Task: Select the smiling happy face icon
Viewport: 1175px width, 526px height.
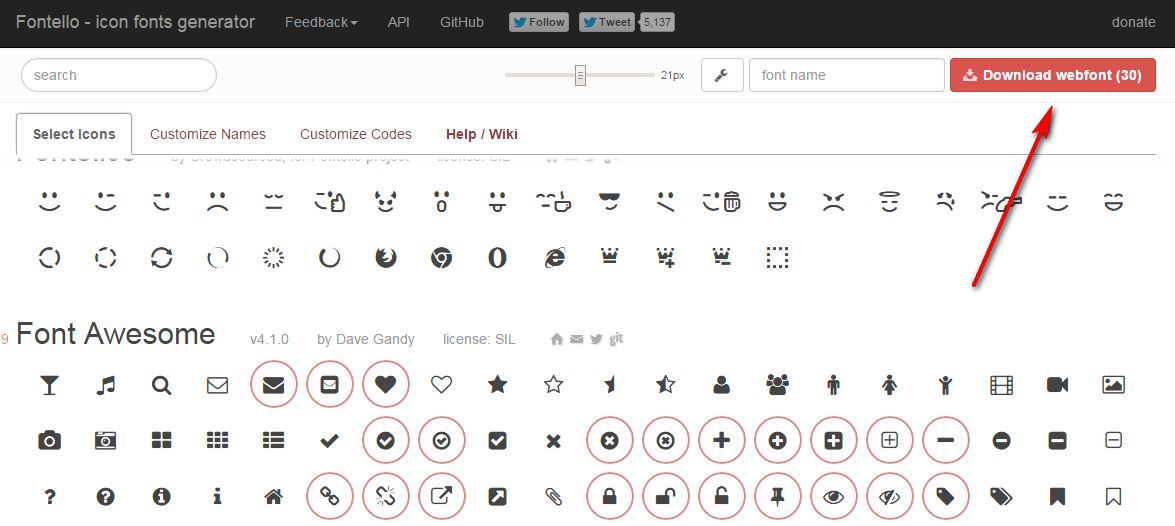Action: 49,202
